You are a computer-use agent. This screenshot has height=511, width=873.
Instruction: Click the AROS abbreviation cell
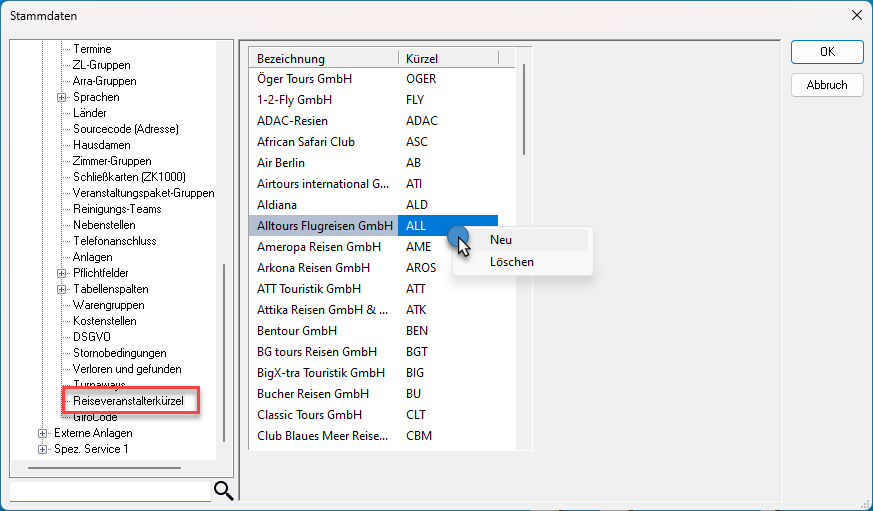(x=421, y=268)
